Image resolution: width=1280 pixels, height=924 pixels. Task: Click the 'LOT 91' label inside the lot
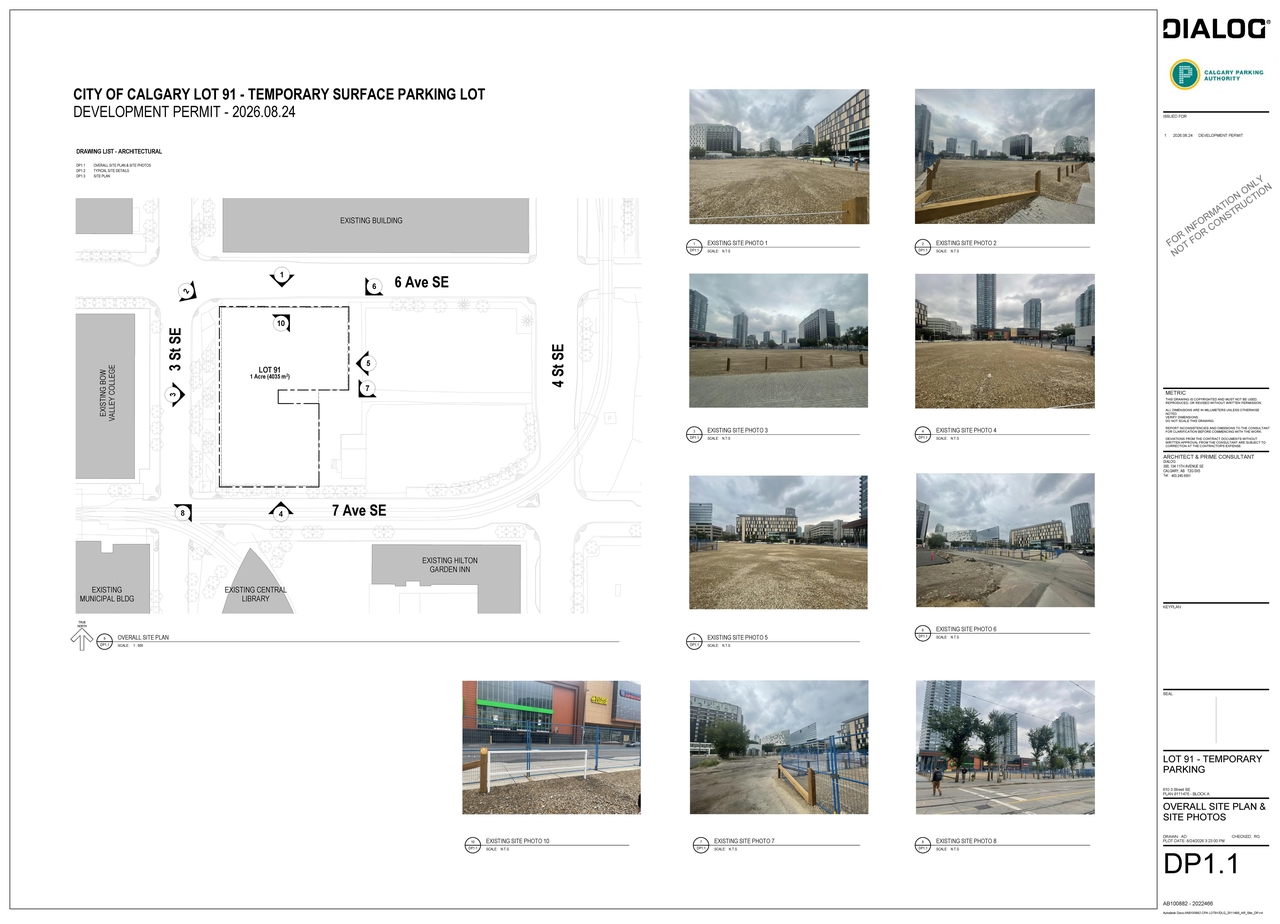(270, 370)
